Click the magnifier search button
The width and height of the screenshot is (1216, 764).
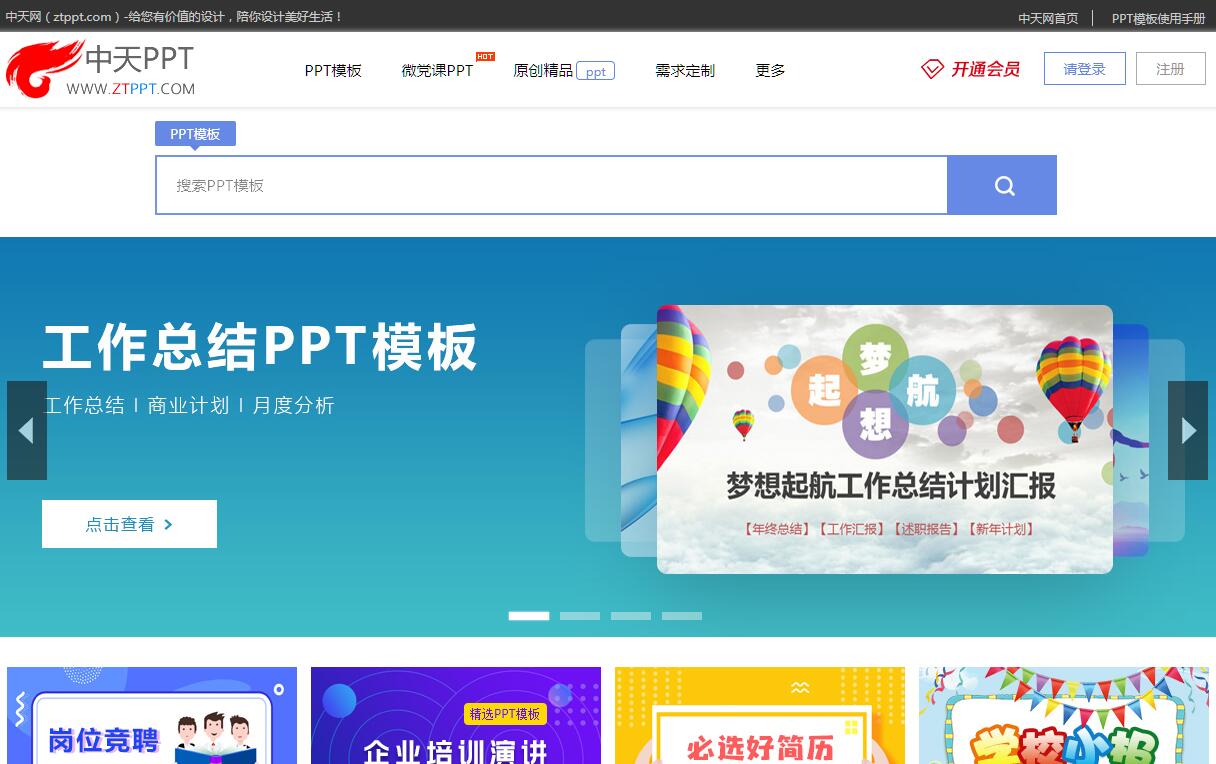[1002, 185]
